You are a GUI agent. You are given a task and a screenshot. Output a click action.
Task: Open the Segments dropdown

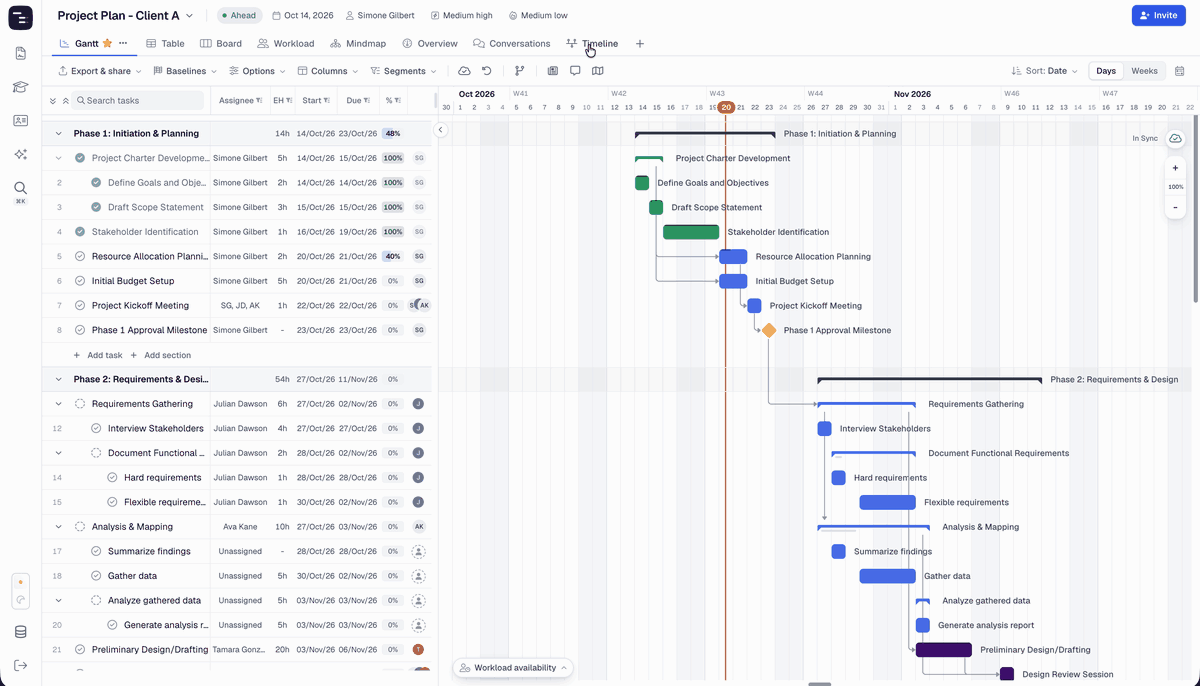pyautogui.click(x=404, y=71)
